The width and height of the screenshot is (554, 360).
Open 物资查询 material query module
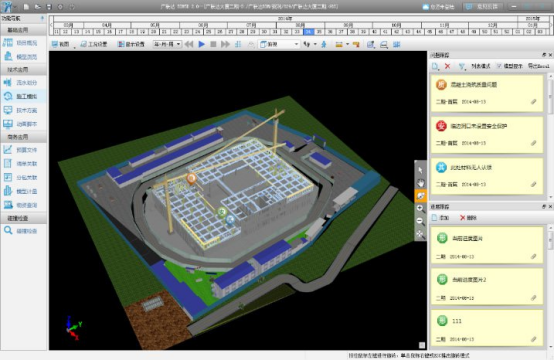point(23,205)
